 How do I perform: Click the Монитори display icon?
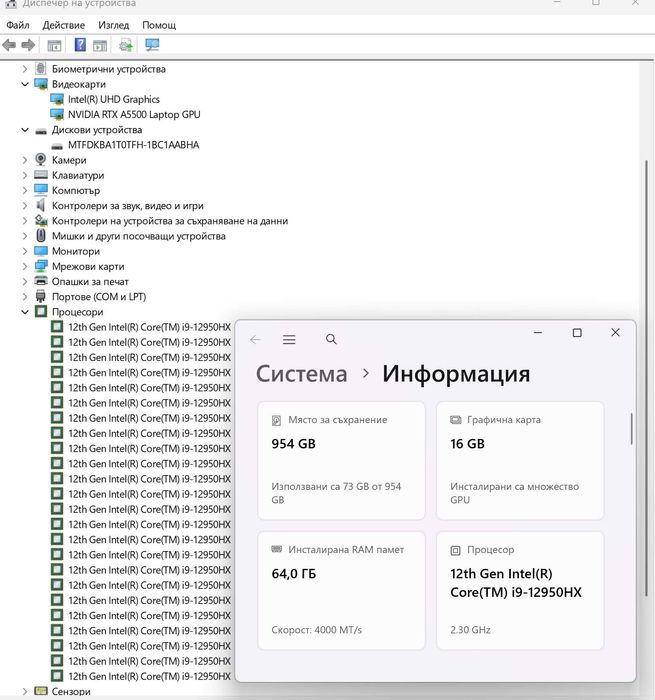click(x=41, y=250)
